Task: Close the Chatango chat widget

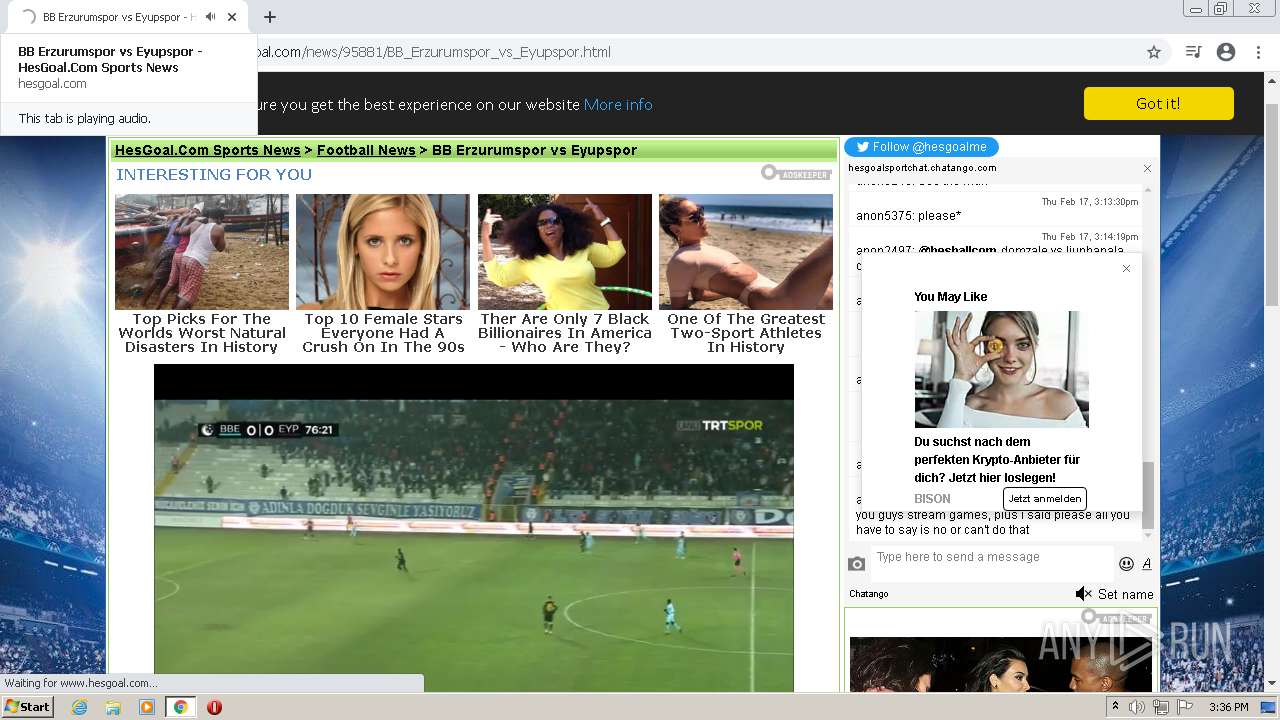Action: click(1147, 168)
